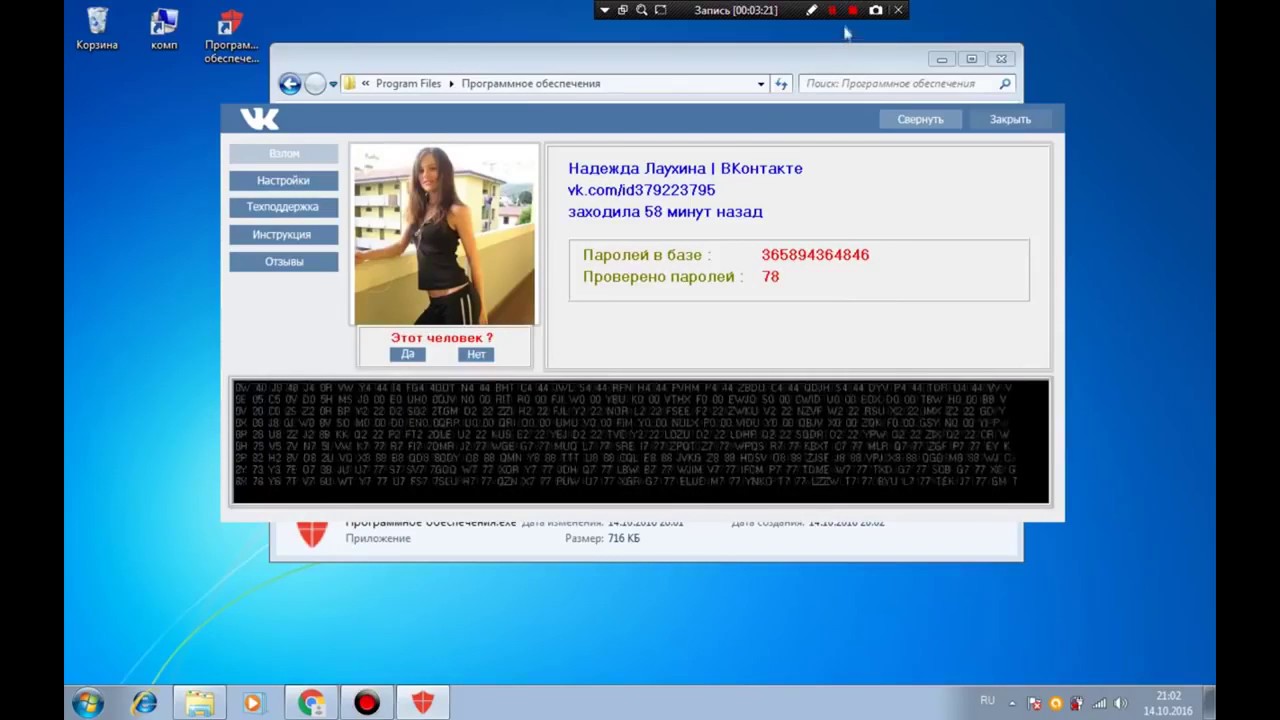Click the magnifier zoom icon in recording bar
The height and width of the screenshot is (720, 1280).
coord(642,10)
